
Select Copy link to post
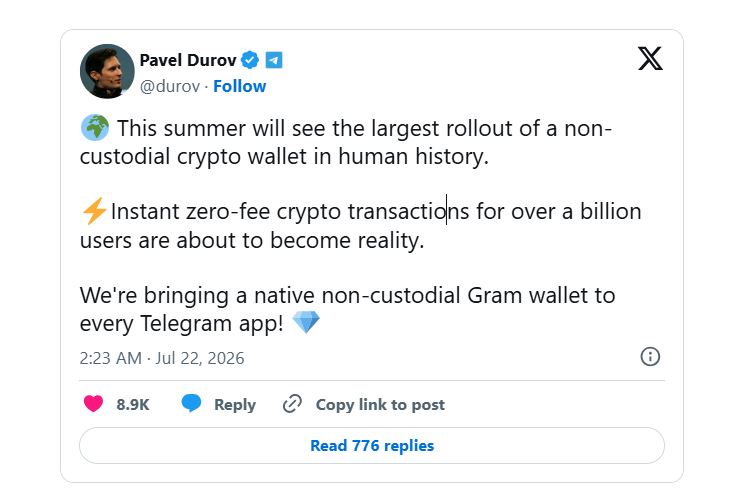380,404
